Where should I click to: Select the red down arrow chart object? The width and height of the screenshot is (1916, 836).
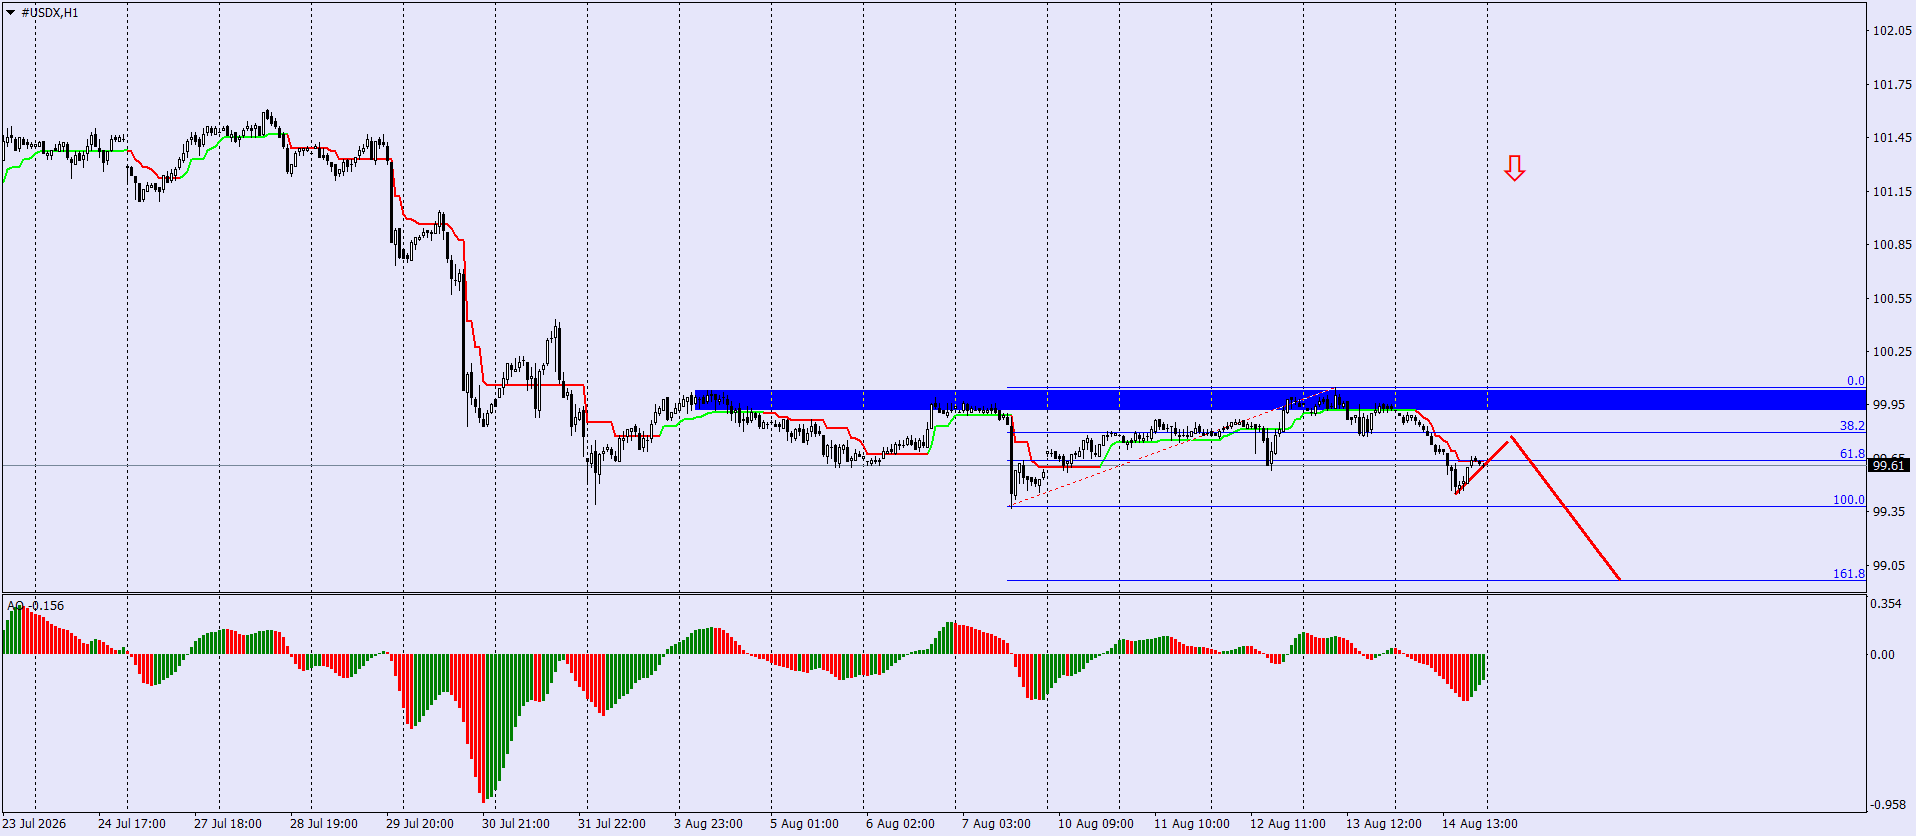pos(1515,168)
